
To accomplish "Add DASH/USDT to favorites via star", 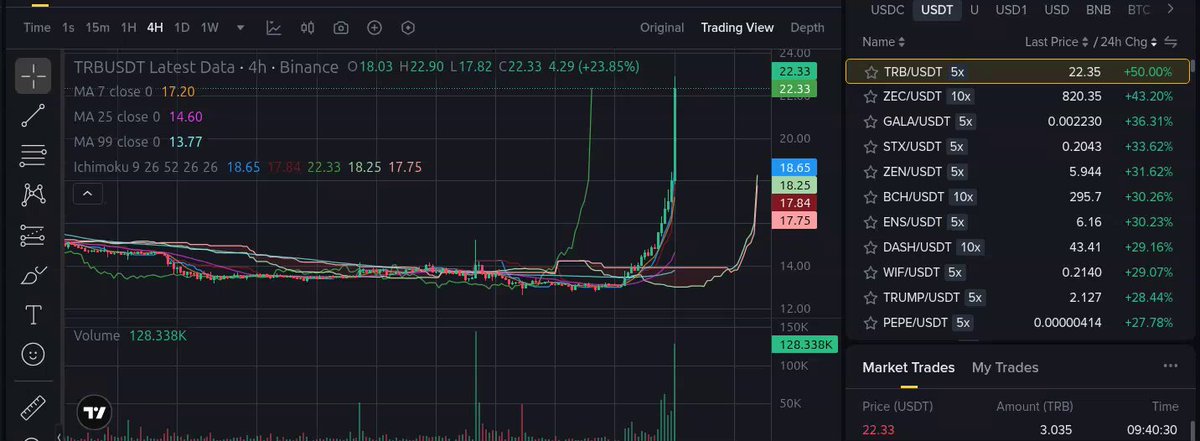I will tap(870, 247).
